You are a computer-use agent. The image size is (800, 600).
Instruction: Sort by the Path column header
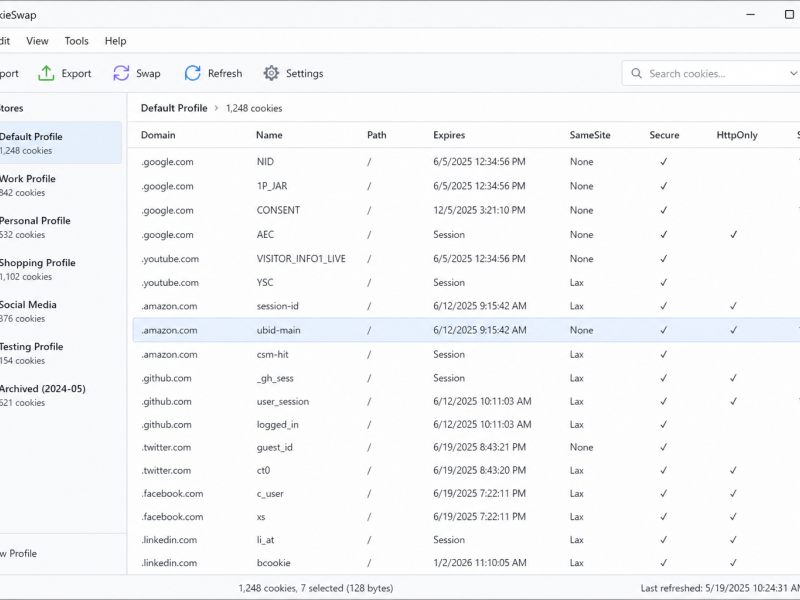tap(377, 135)
